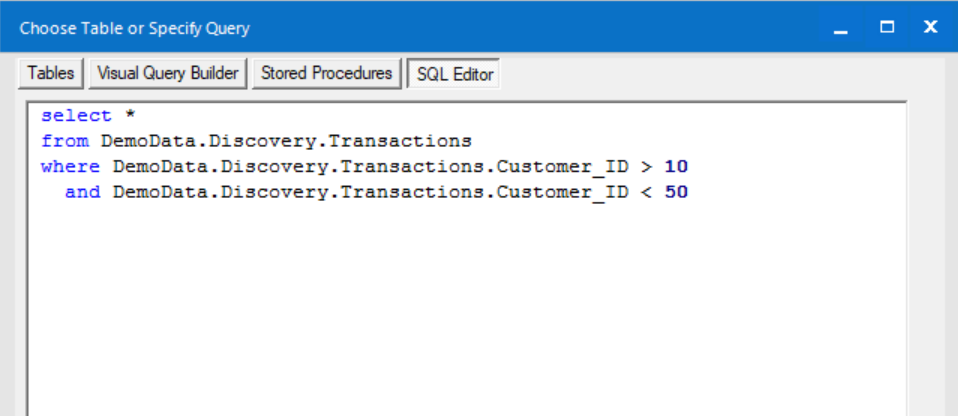Screen dimensions: 958x416
Task: Place cursor on the and keyword
Action: [82, 192]
